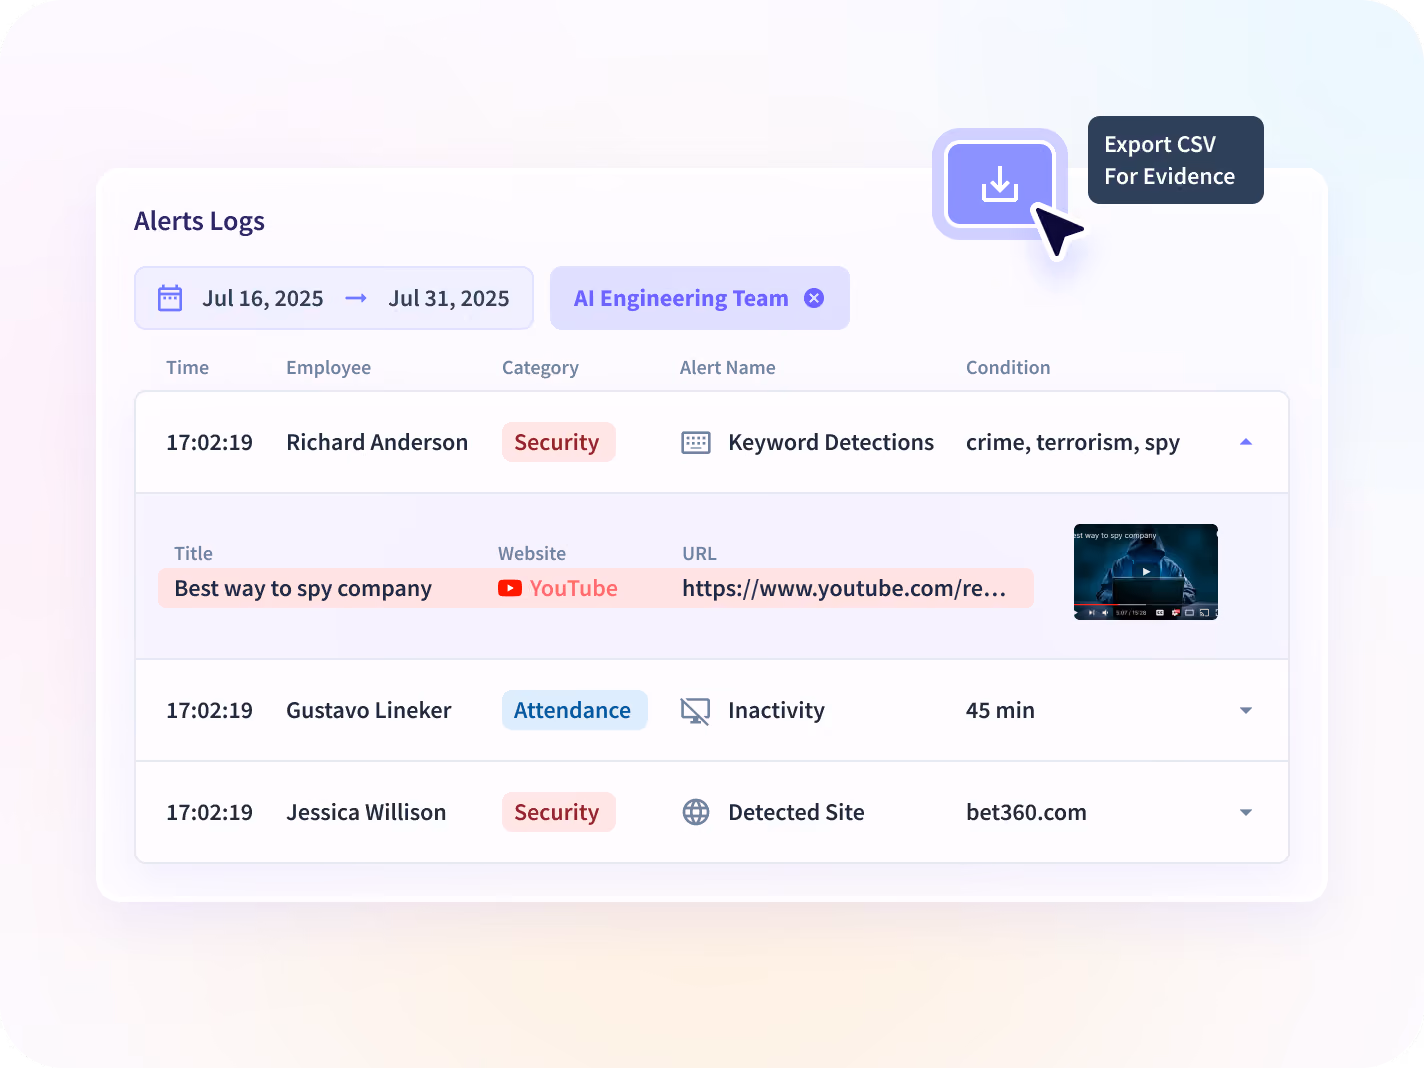Click the Attendance category tag

574,710
